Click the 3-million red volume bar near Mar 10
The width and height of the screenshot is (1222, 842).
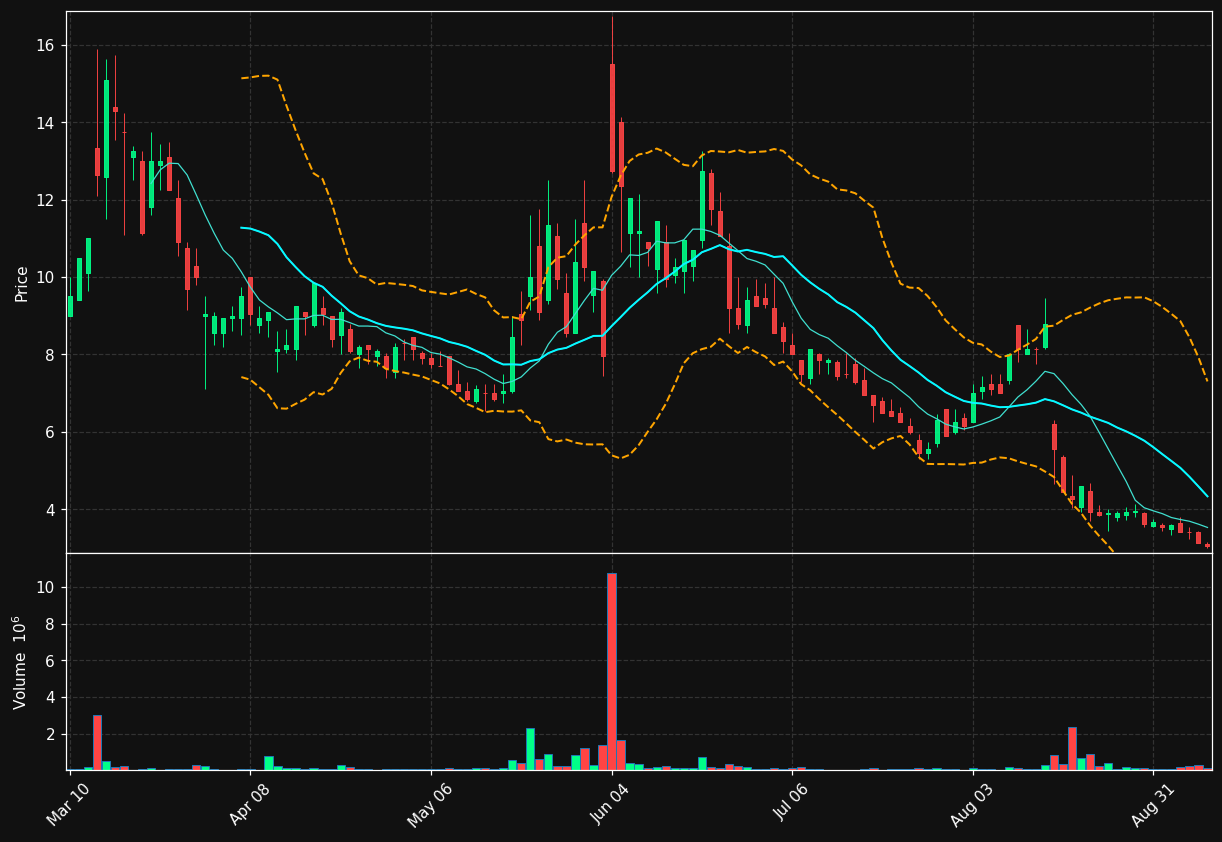[97, 742]
